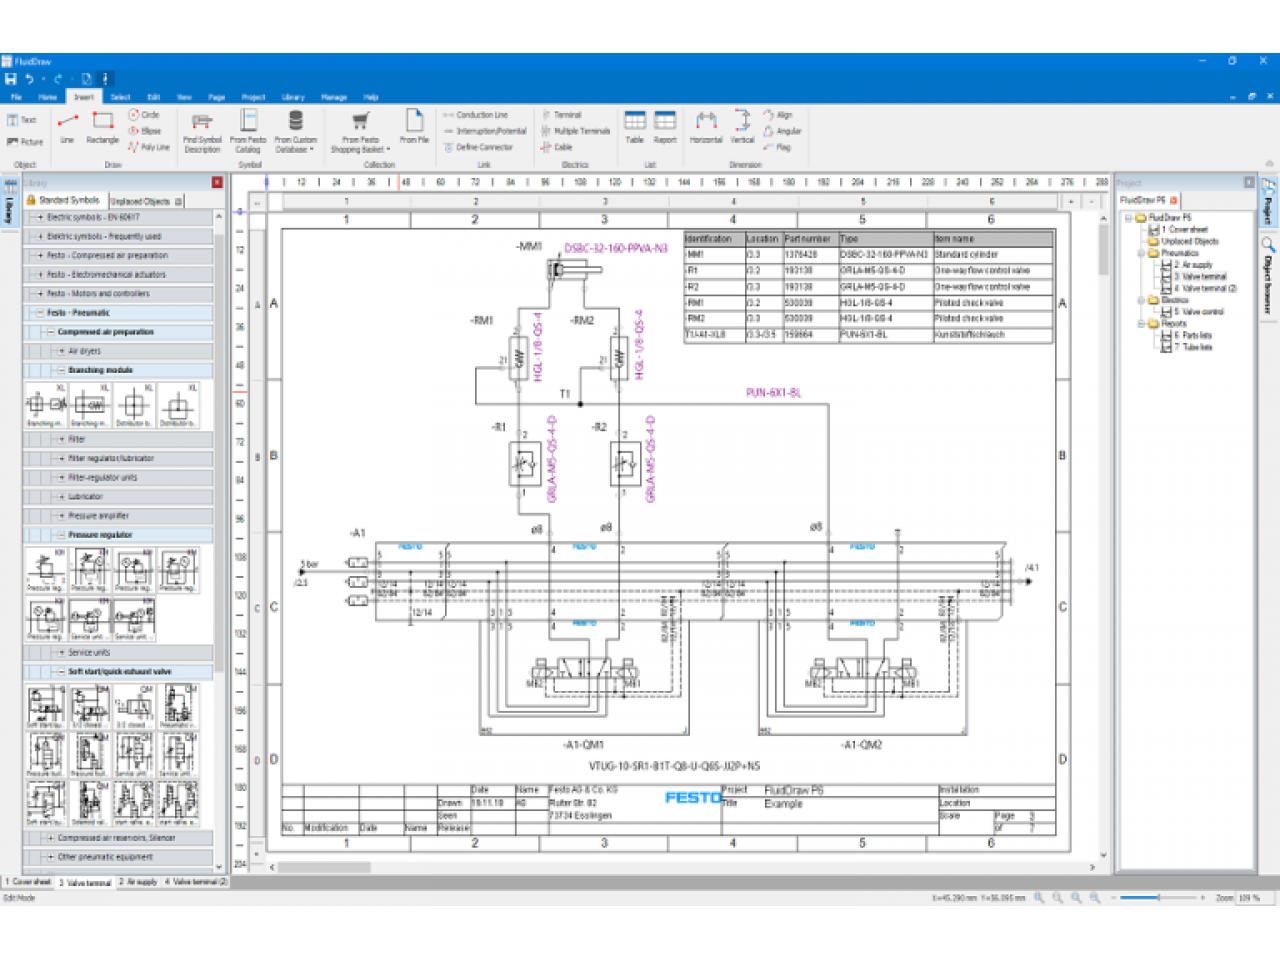
Task: Click the Save icon in quick access toolbar
Action: coord(11,78)
